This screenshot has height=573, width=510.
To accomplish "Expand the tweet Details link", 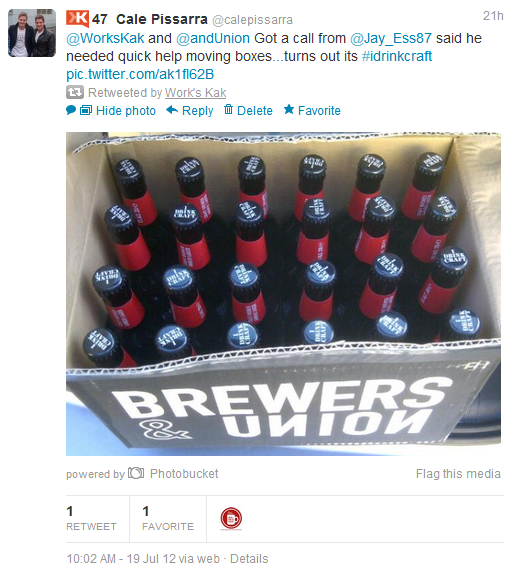I will point(249,559).
